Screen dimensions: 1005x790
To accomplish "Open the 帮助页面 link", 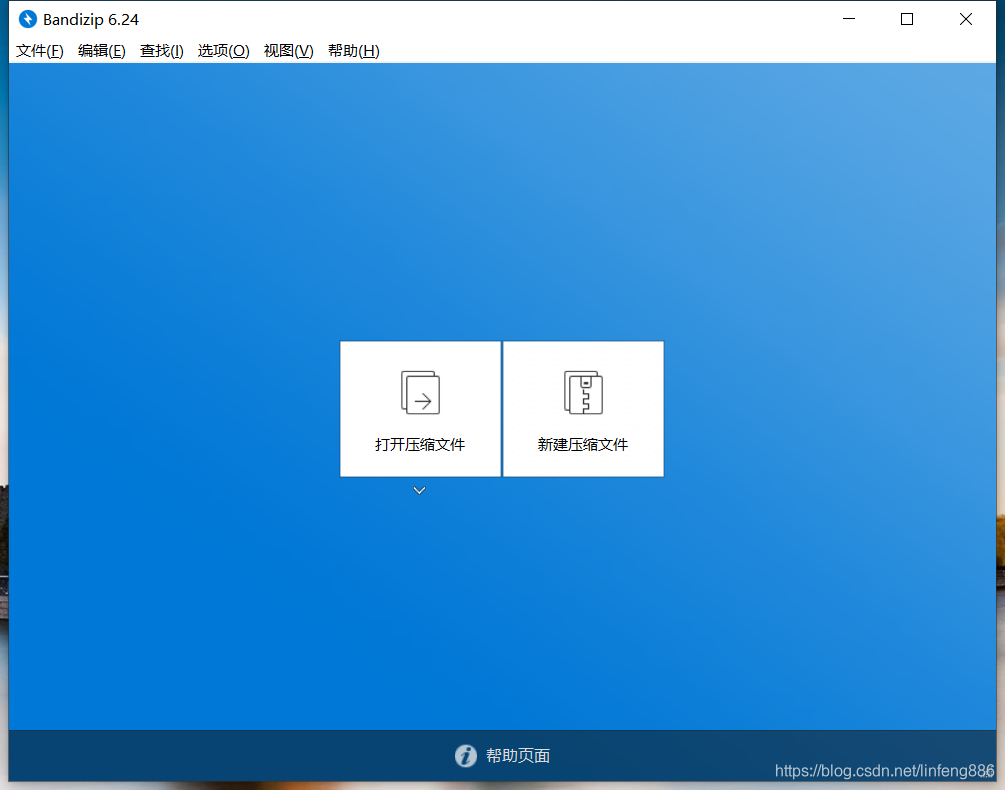I will click(x=518, y=755).
